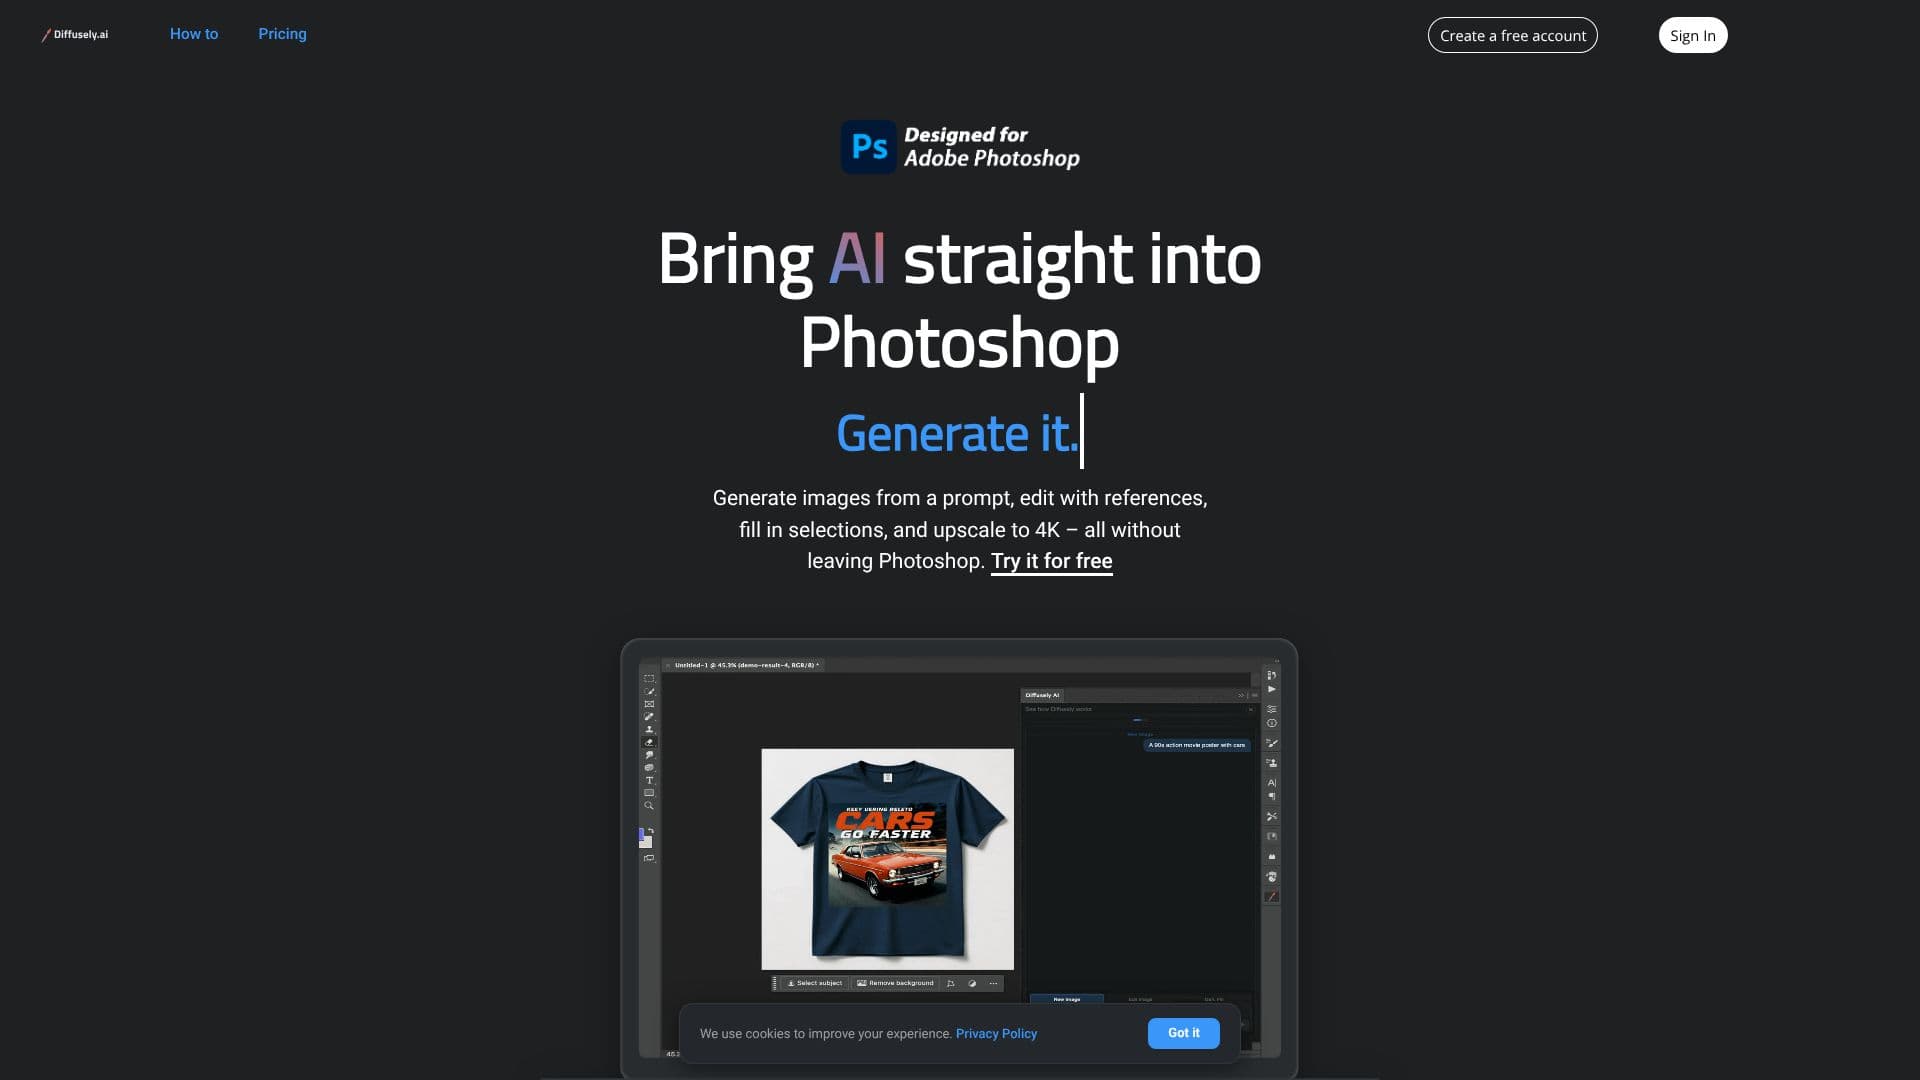Click the Sign In button
Image resolution: width=1920 pixels, height=1080 pixels.
1692,35
